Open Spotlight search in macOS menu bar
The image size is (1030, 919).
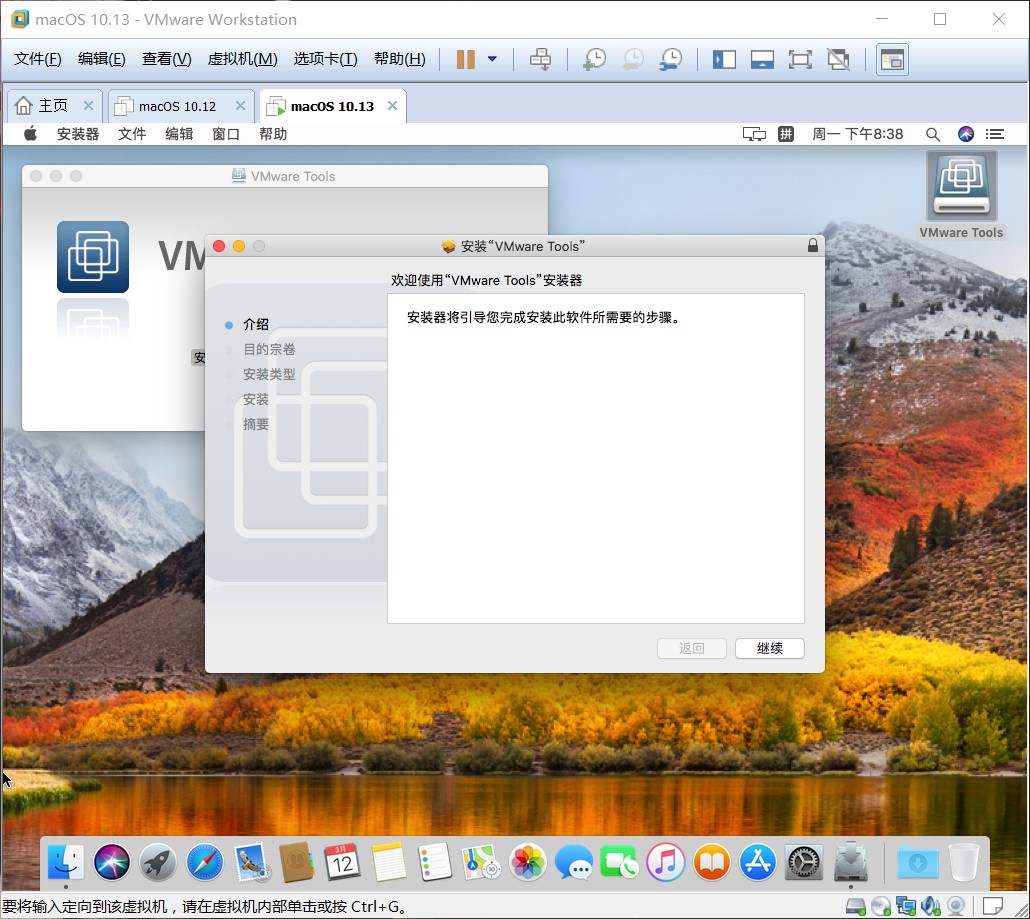(932, 134)
